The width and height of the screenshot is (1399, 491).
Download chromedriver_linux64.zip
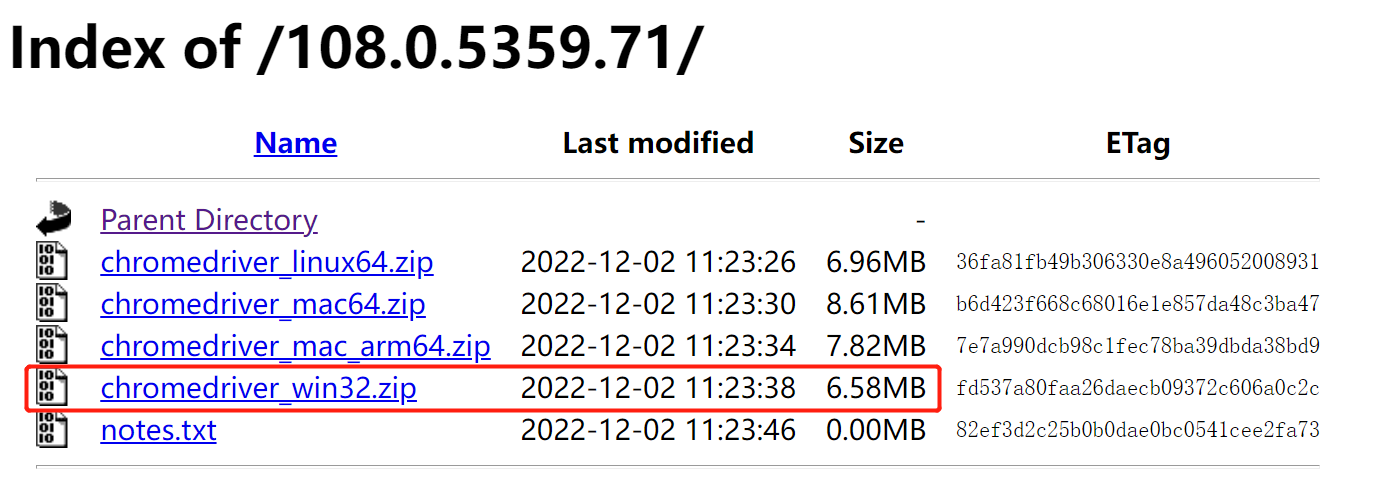point(267,263)
